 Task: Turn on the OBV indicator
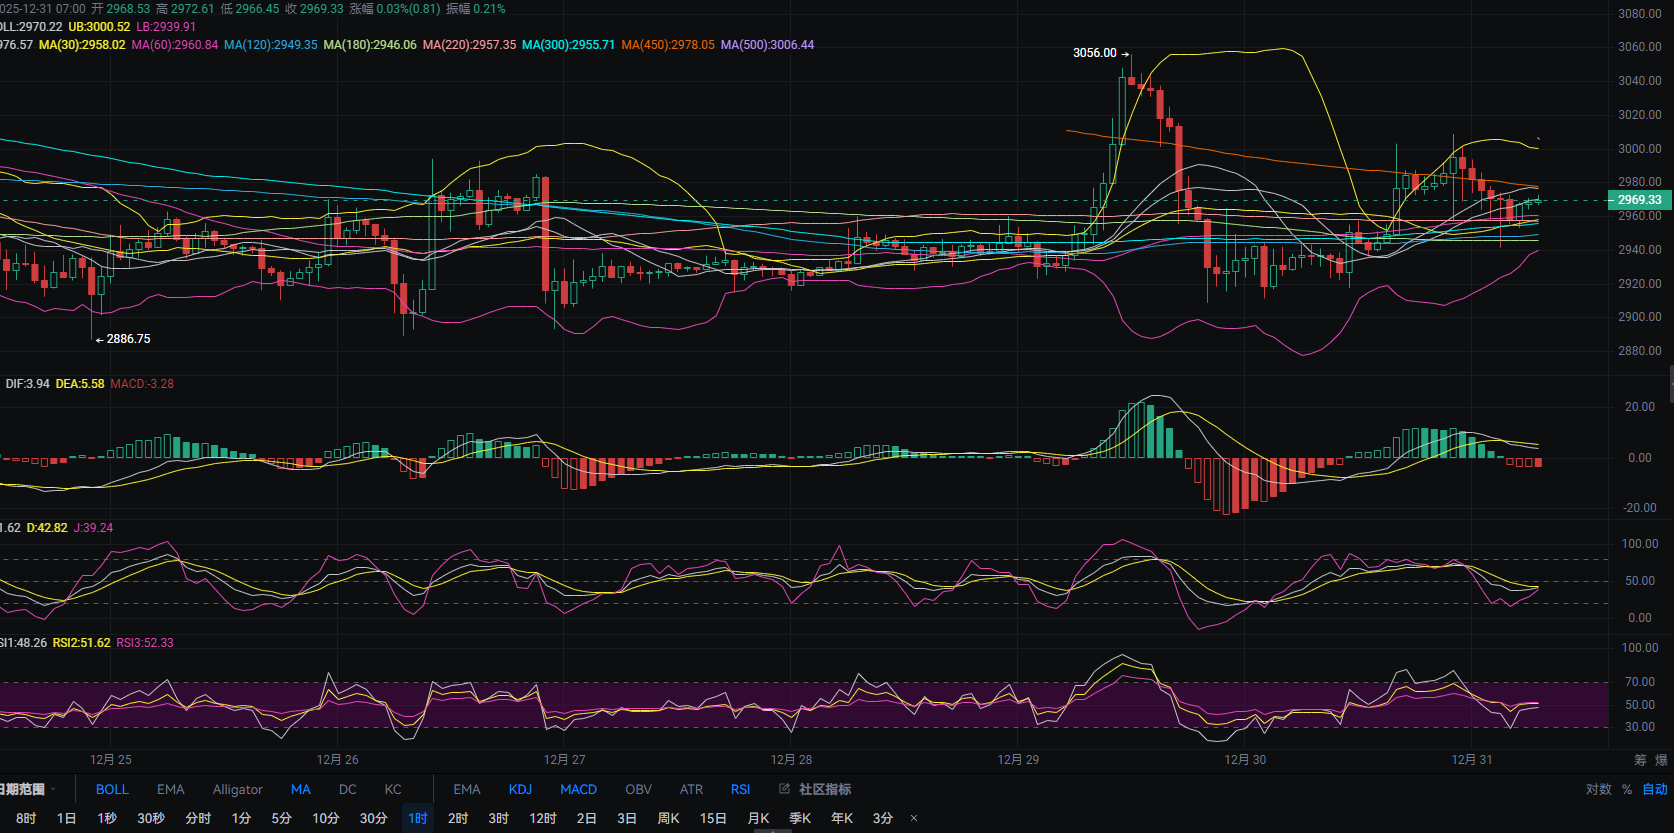(x=638, y=789)
